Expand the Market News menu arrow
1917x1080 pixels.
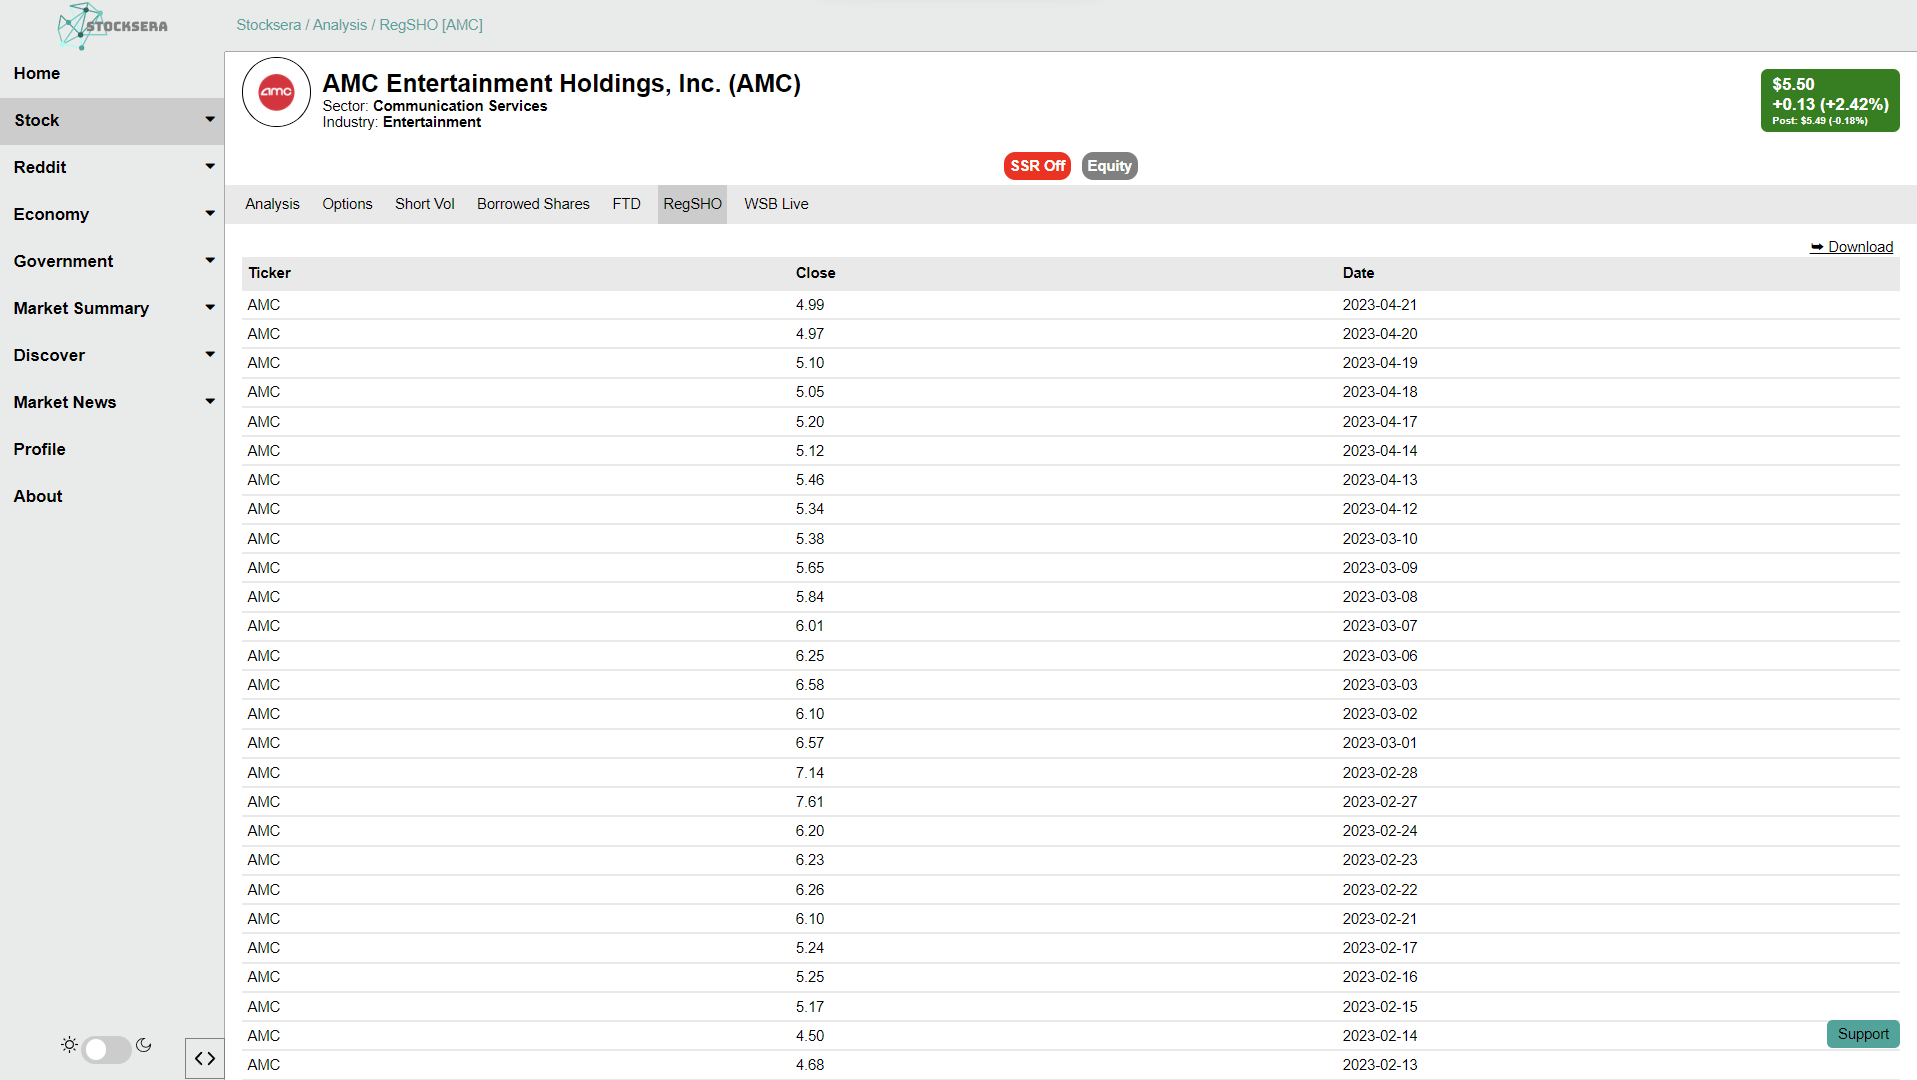point(210,401)
